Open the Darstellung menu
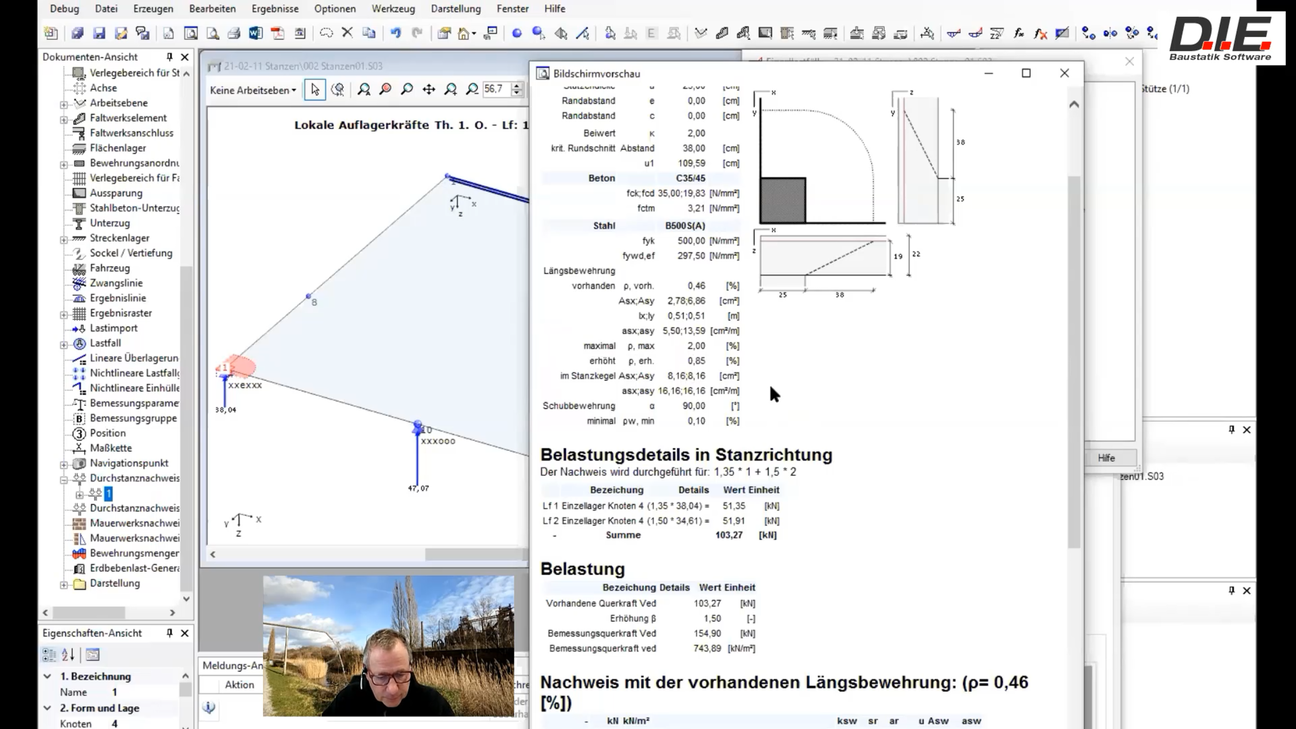 coord(455,9)
